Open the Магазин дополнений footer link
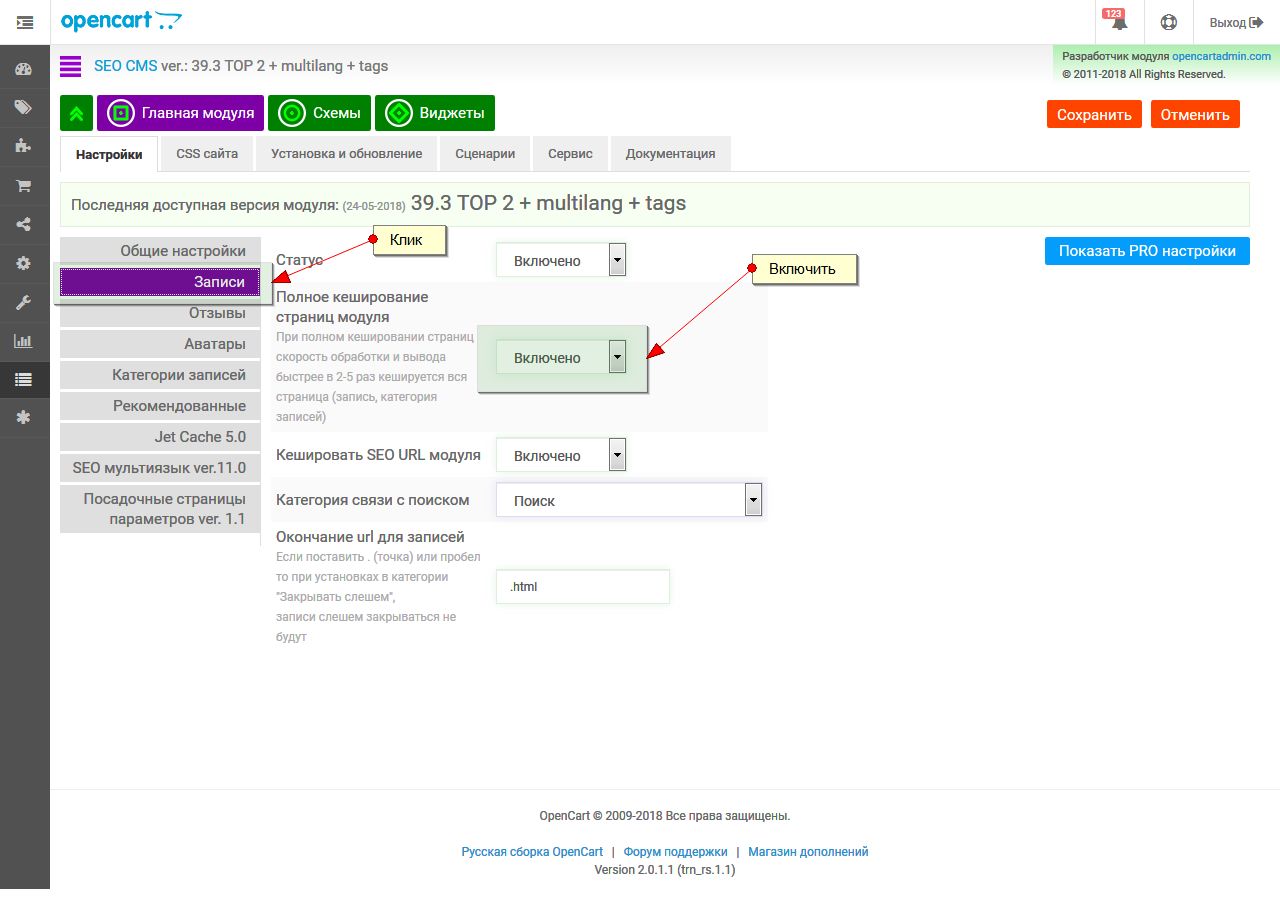Image resolution: width=1280 pixels, height=910 pixels. click(808, 852)
